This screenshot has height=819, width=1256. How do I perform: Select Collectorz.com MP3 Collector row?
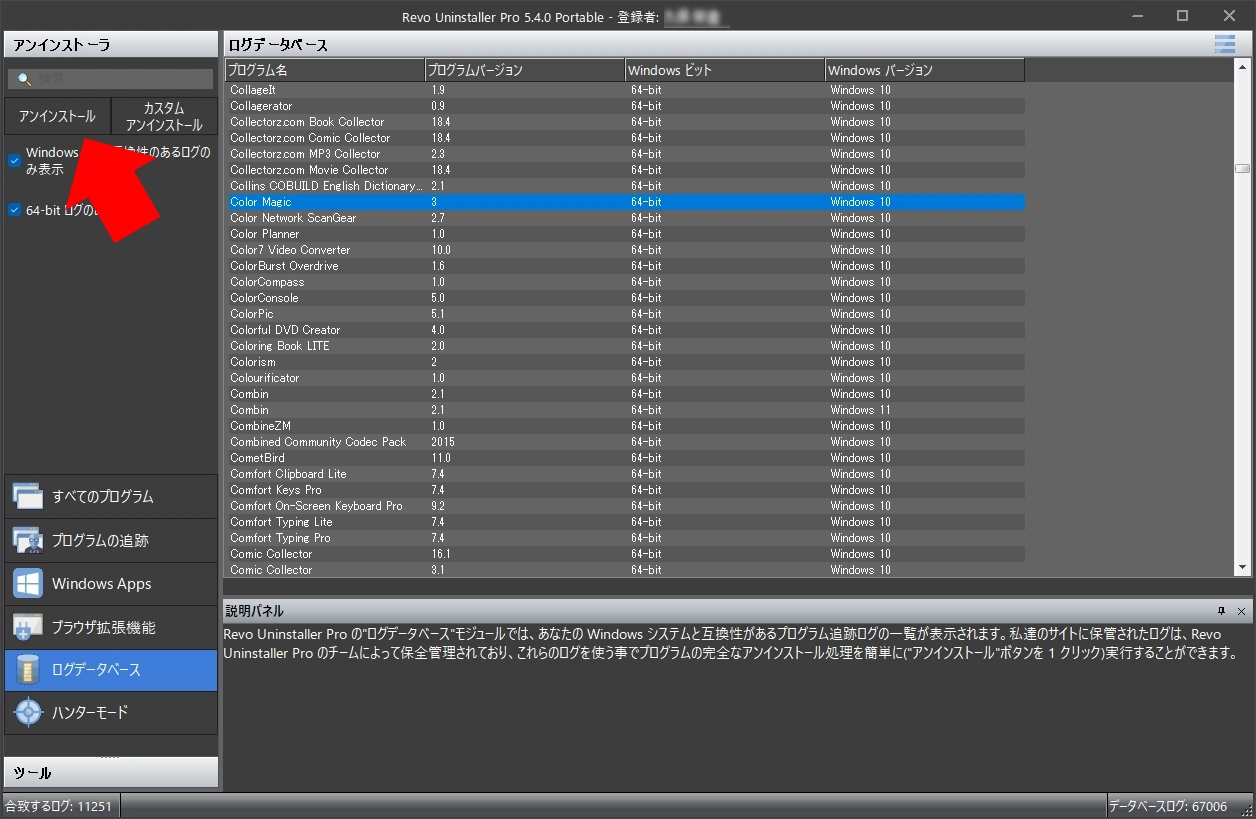point(625,154)
